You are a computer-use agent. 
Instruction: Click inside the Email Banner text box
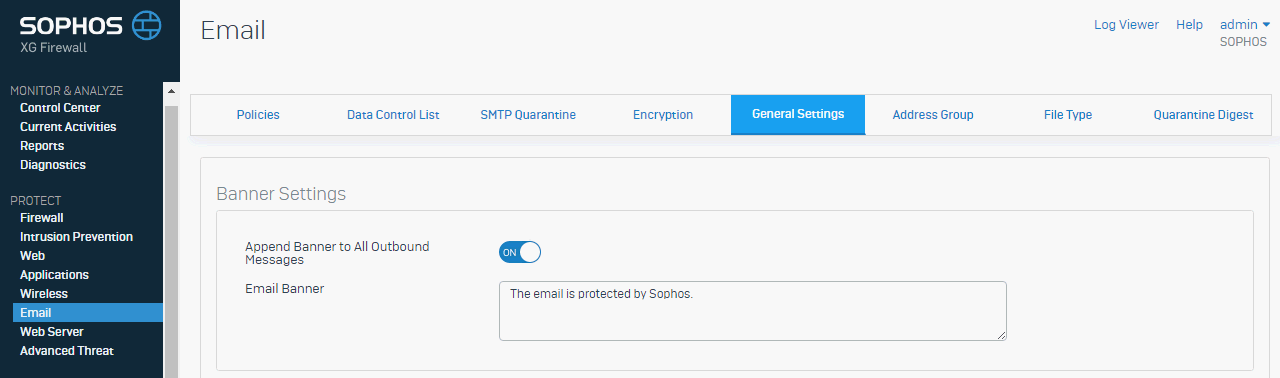pos(752,311)
